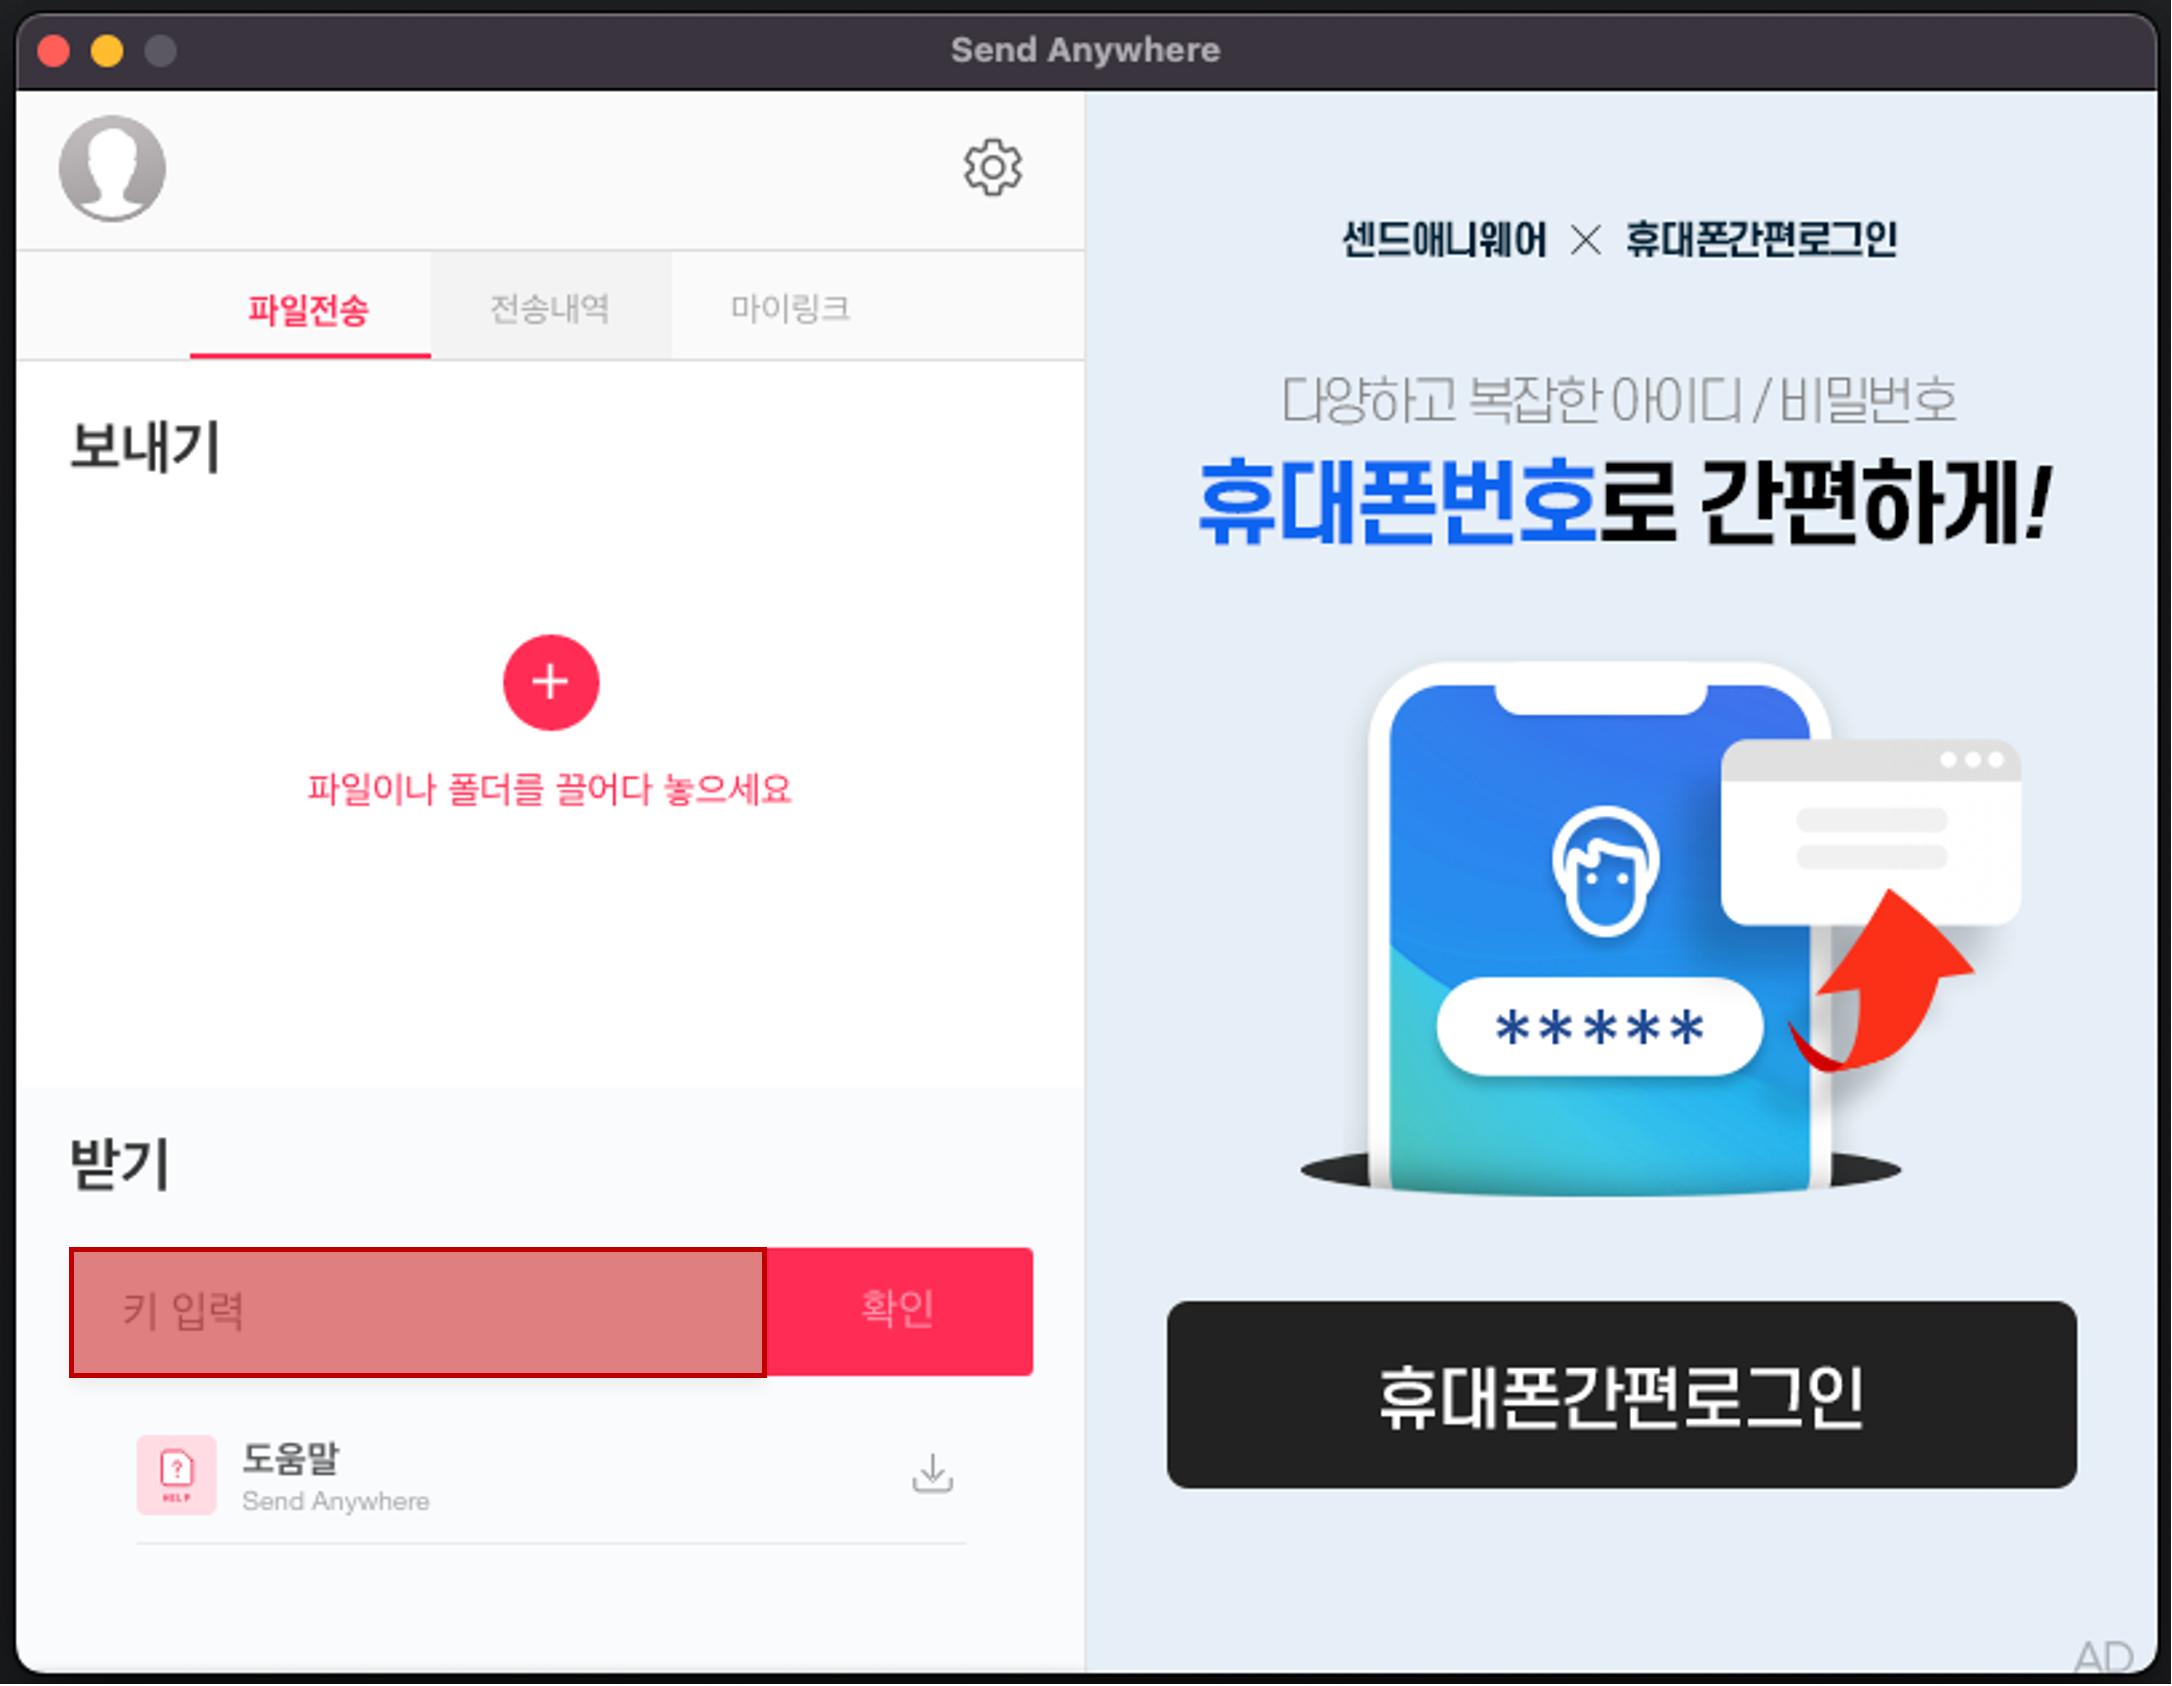Switch to the 전송내역 tab

click(551, 308)
